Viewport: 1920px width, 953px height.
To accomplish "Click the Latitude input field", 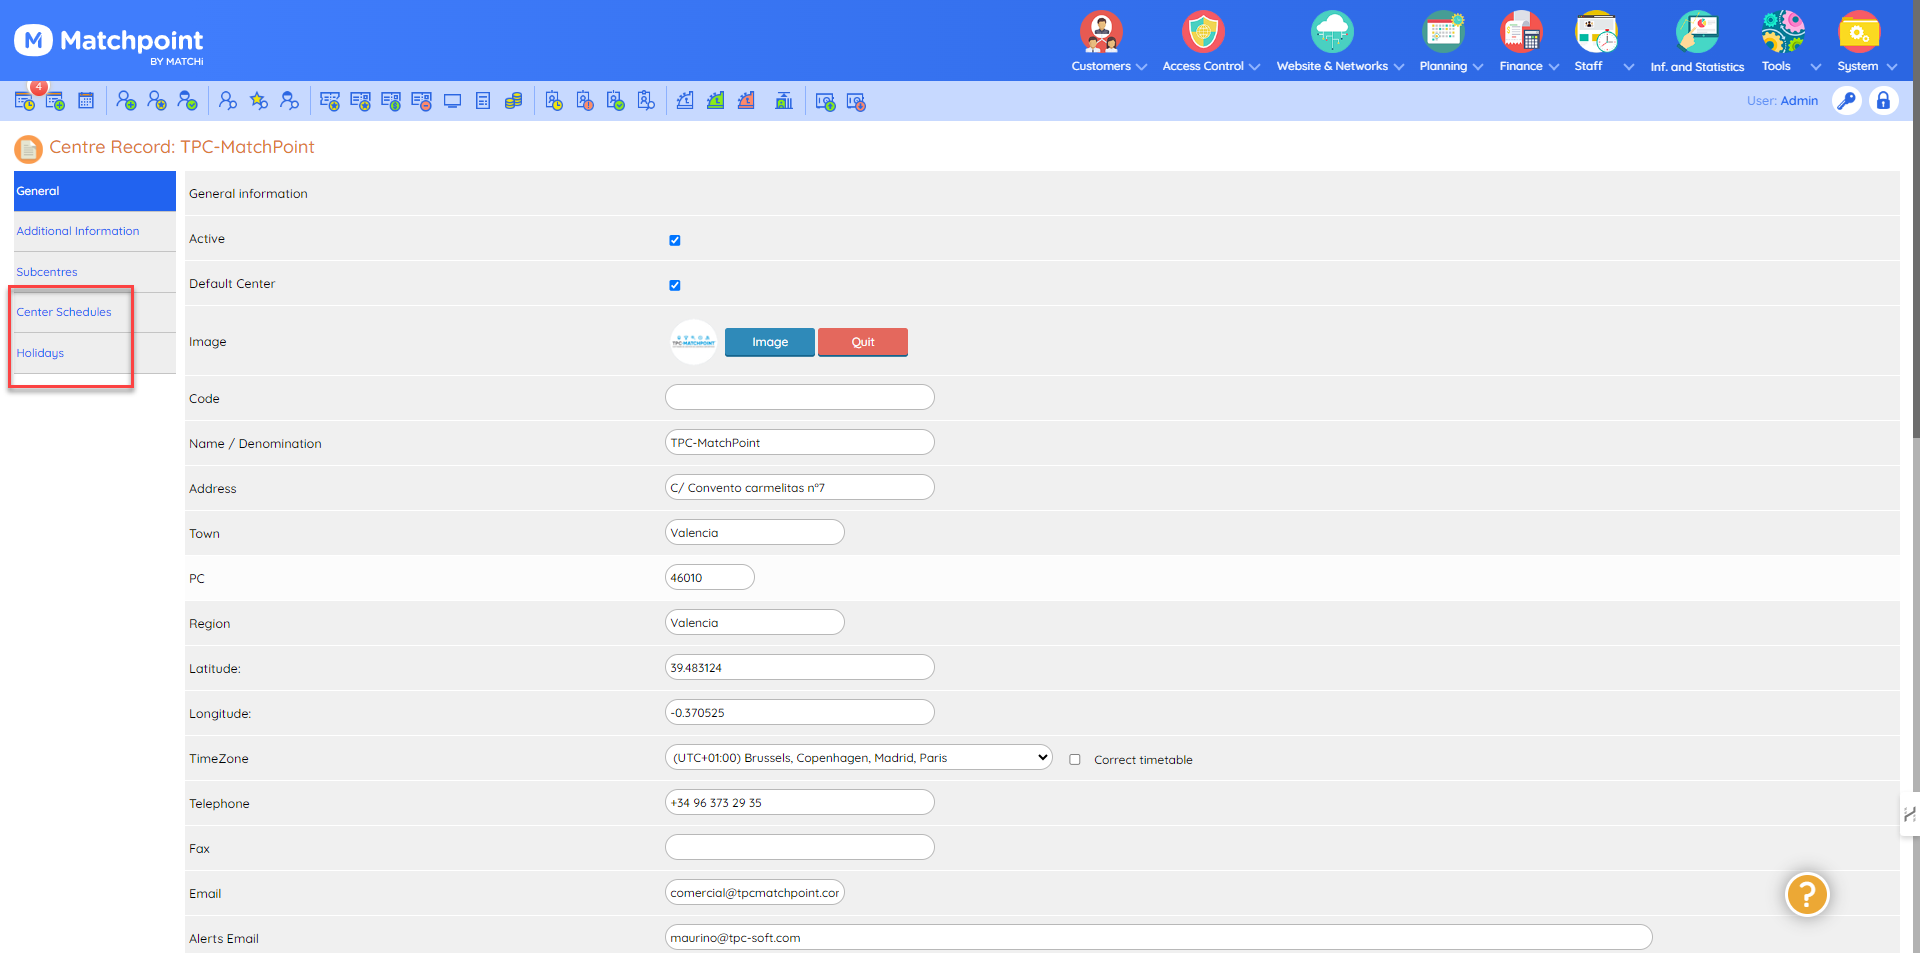I will pyautogui.click(x=800, y=667).
